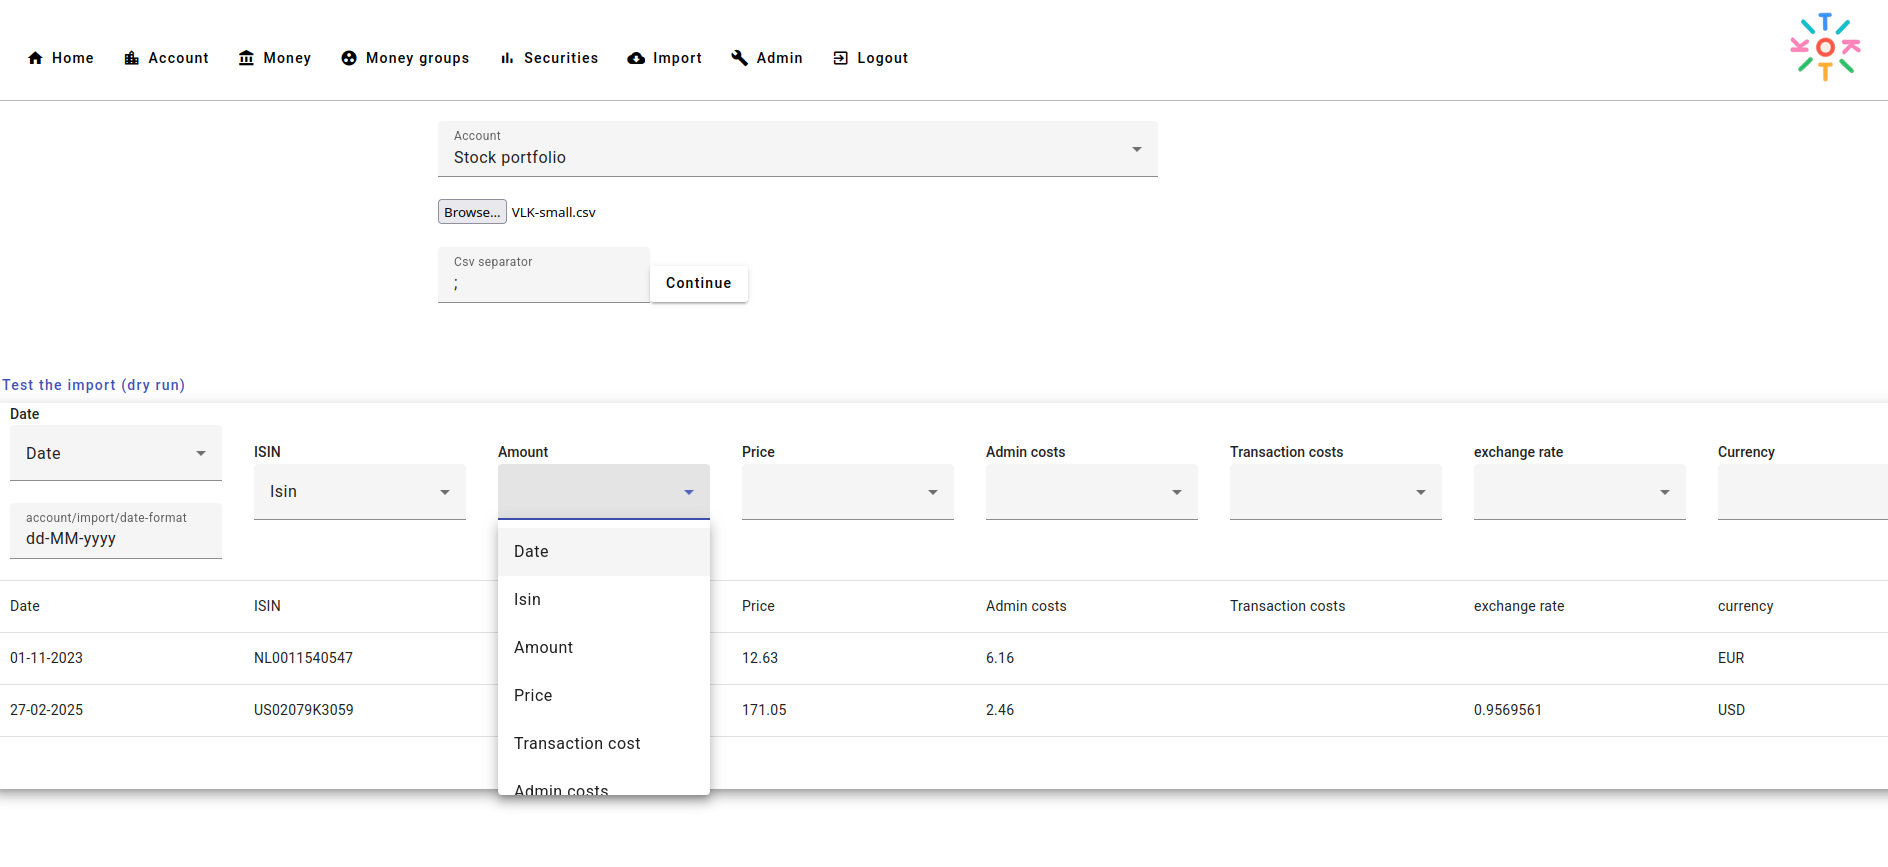Open the Transaction costs mapping dropdown
This screenshot has height=867, width=1888.
click(1336, 492)
